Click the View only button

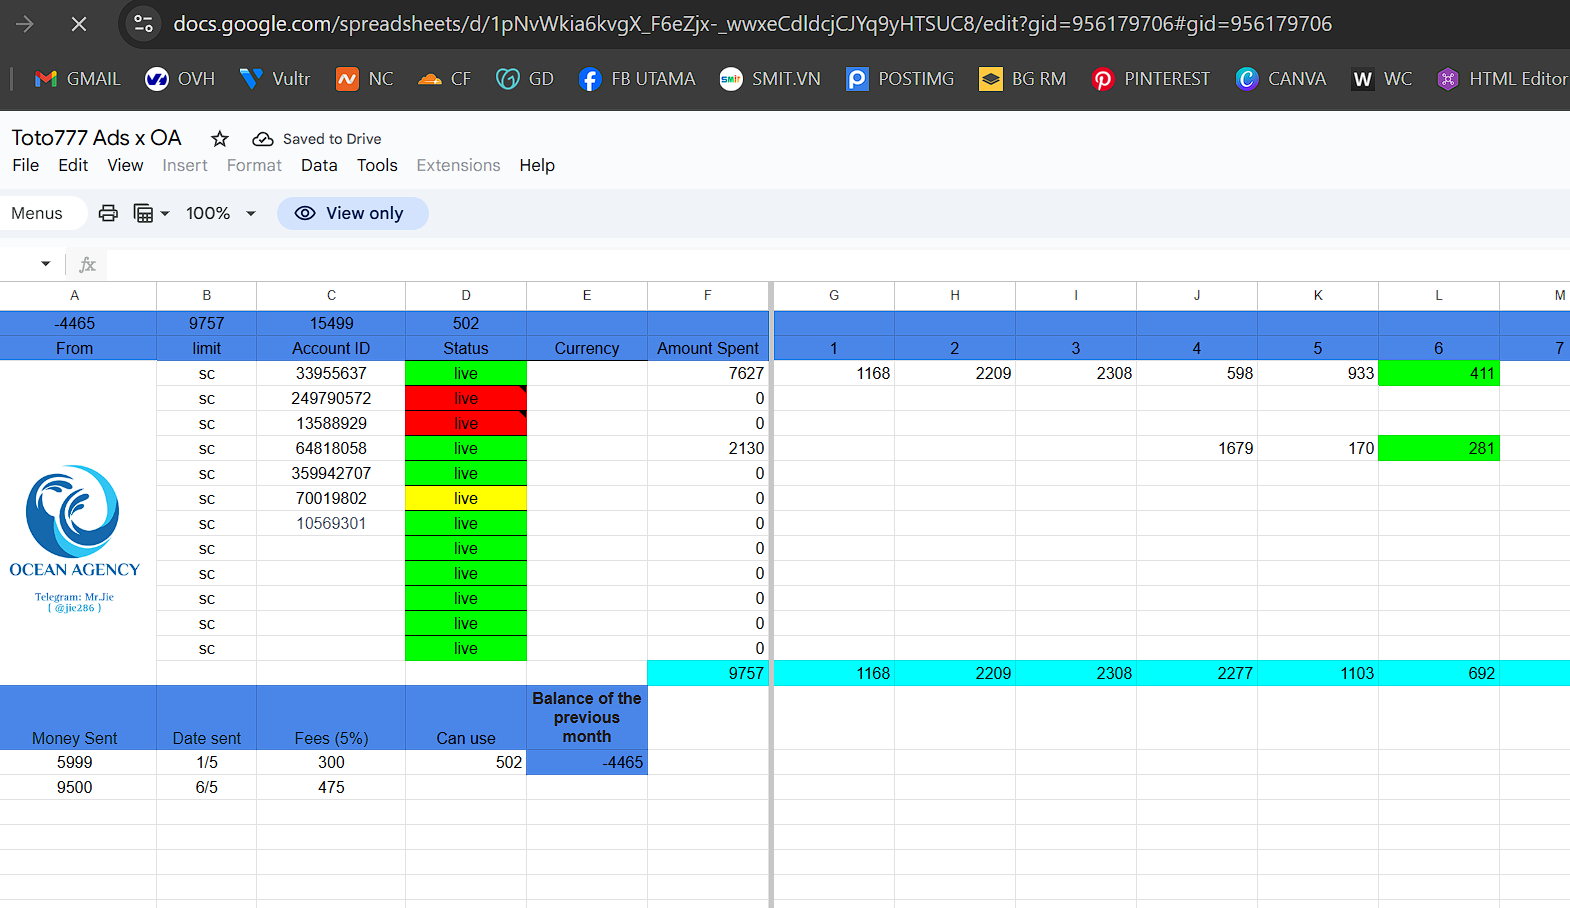coord(352,213)
